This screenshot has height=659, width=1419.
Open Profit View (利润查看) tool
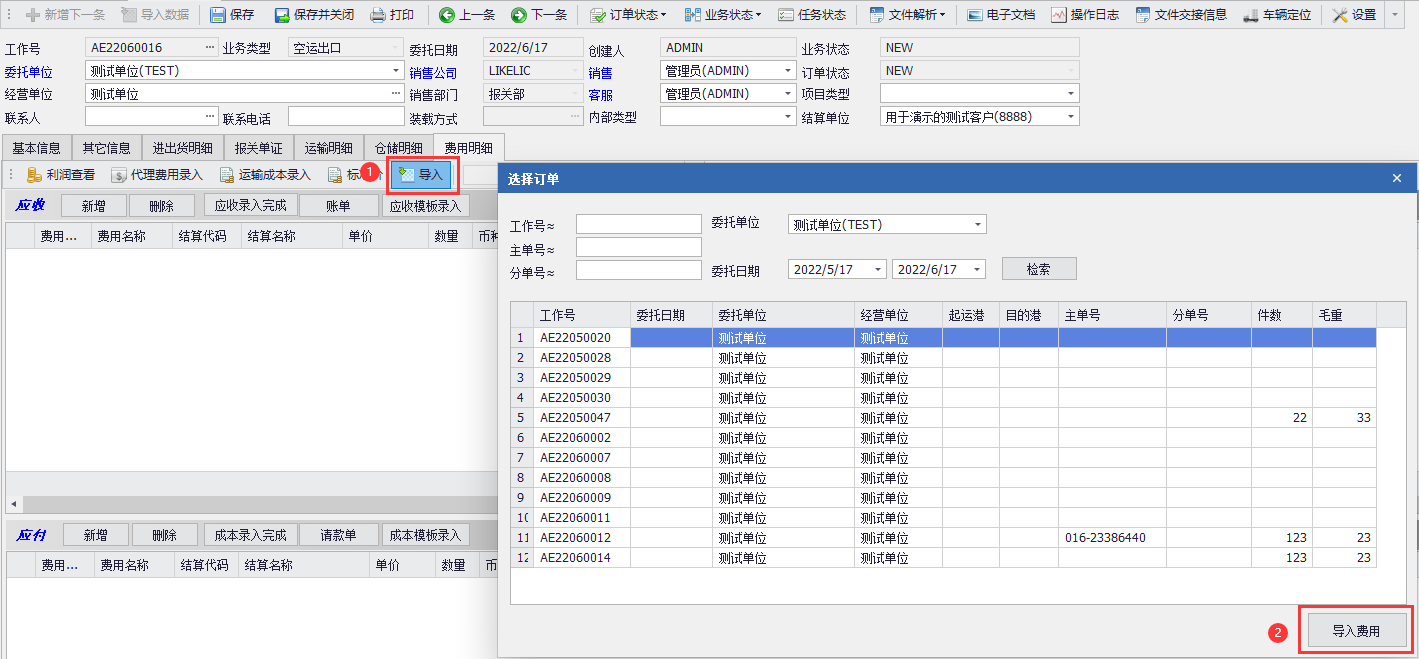[x=61, y=175]
